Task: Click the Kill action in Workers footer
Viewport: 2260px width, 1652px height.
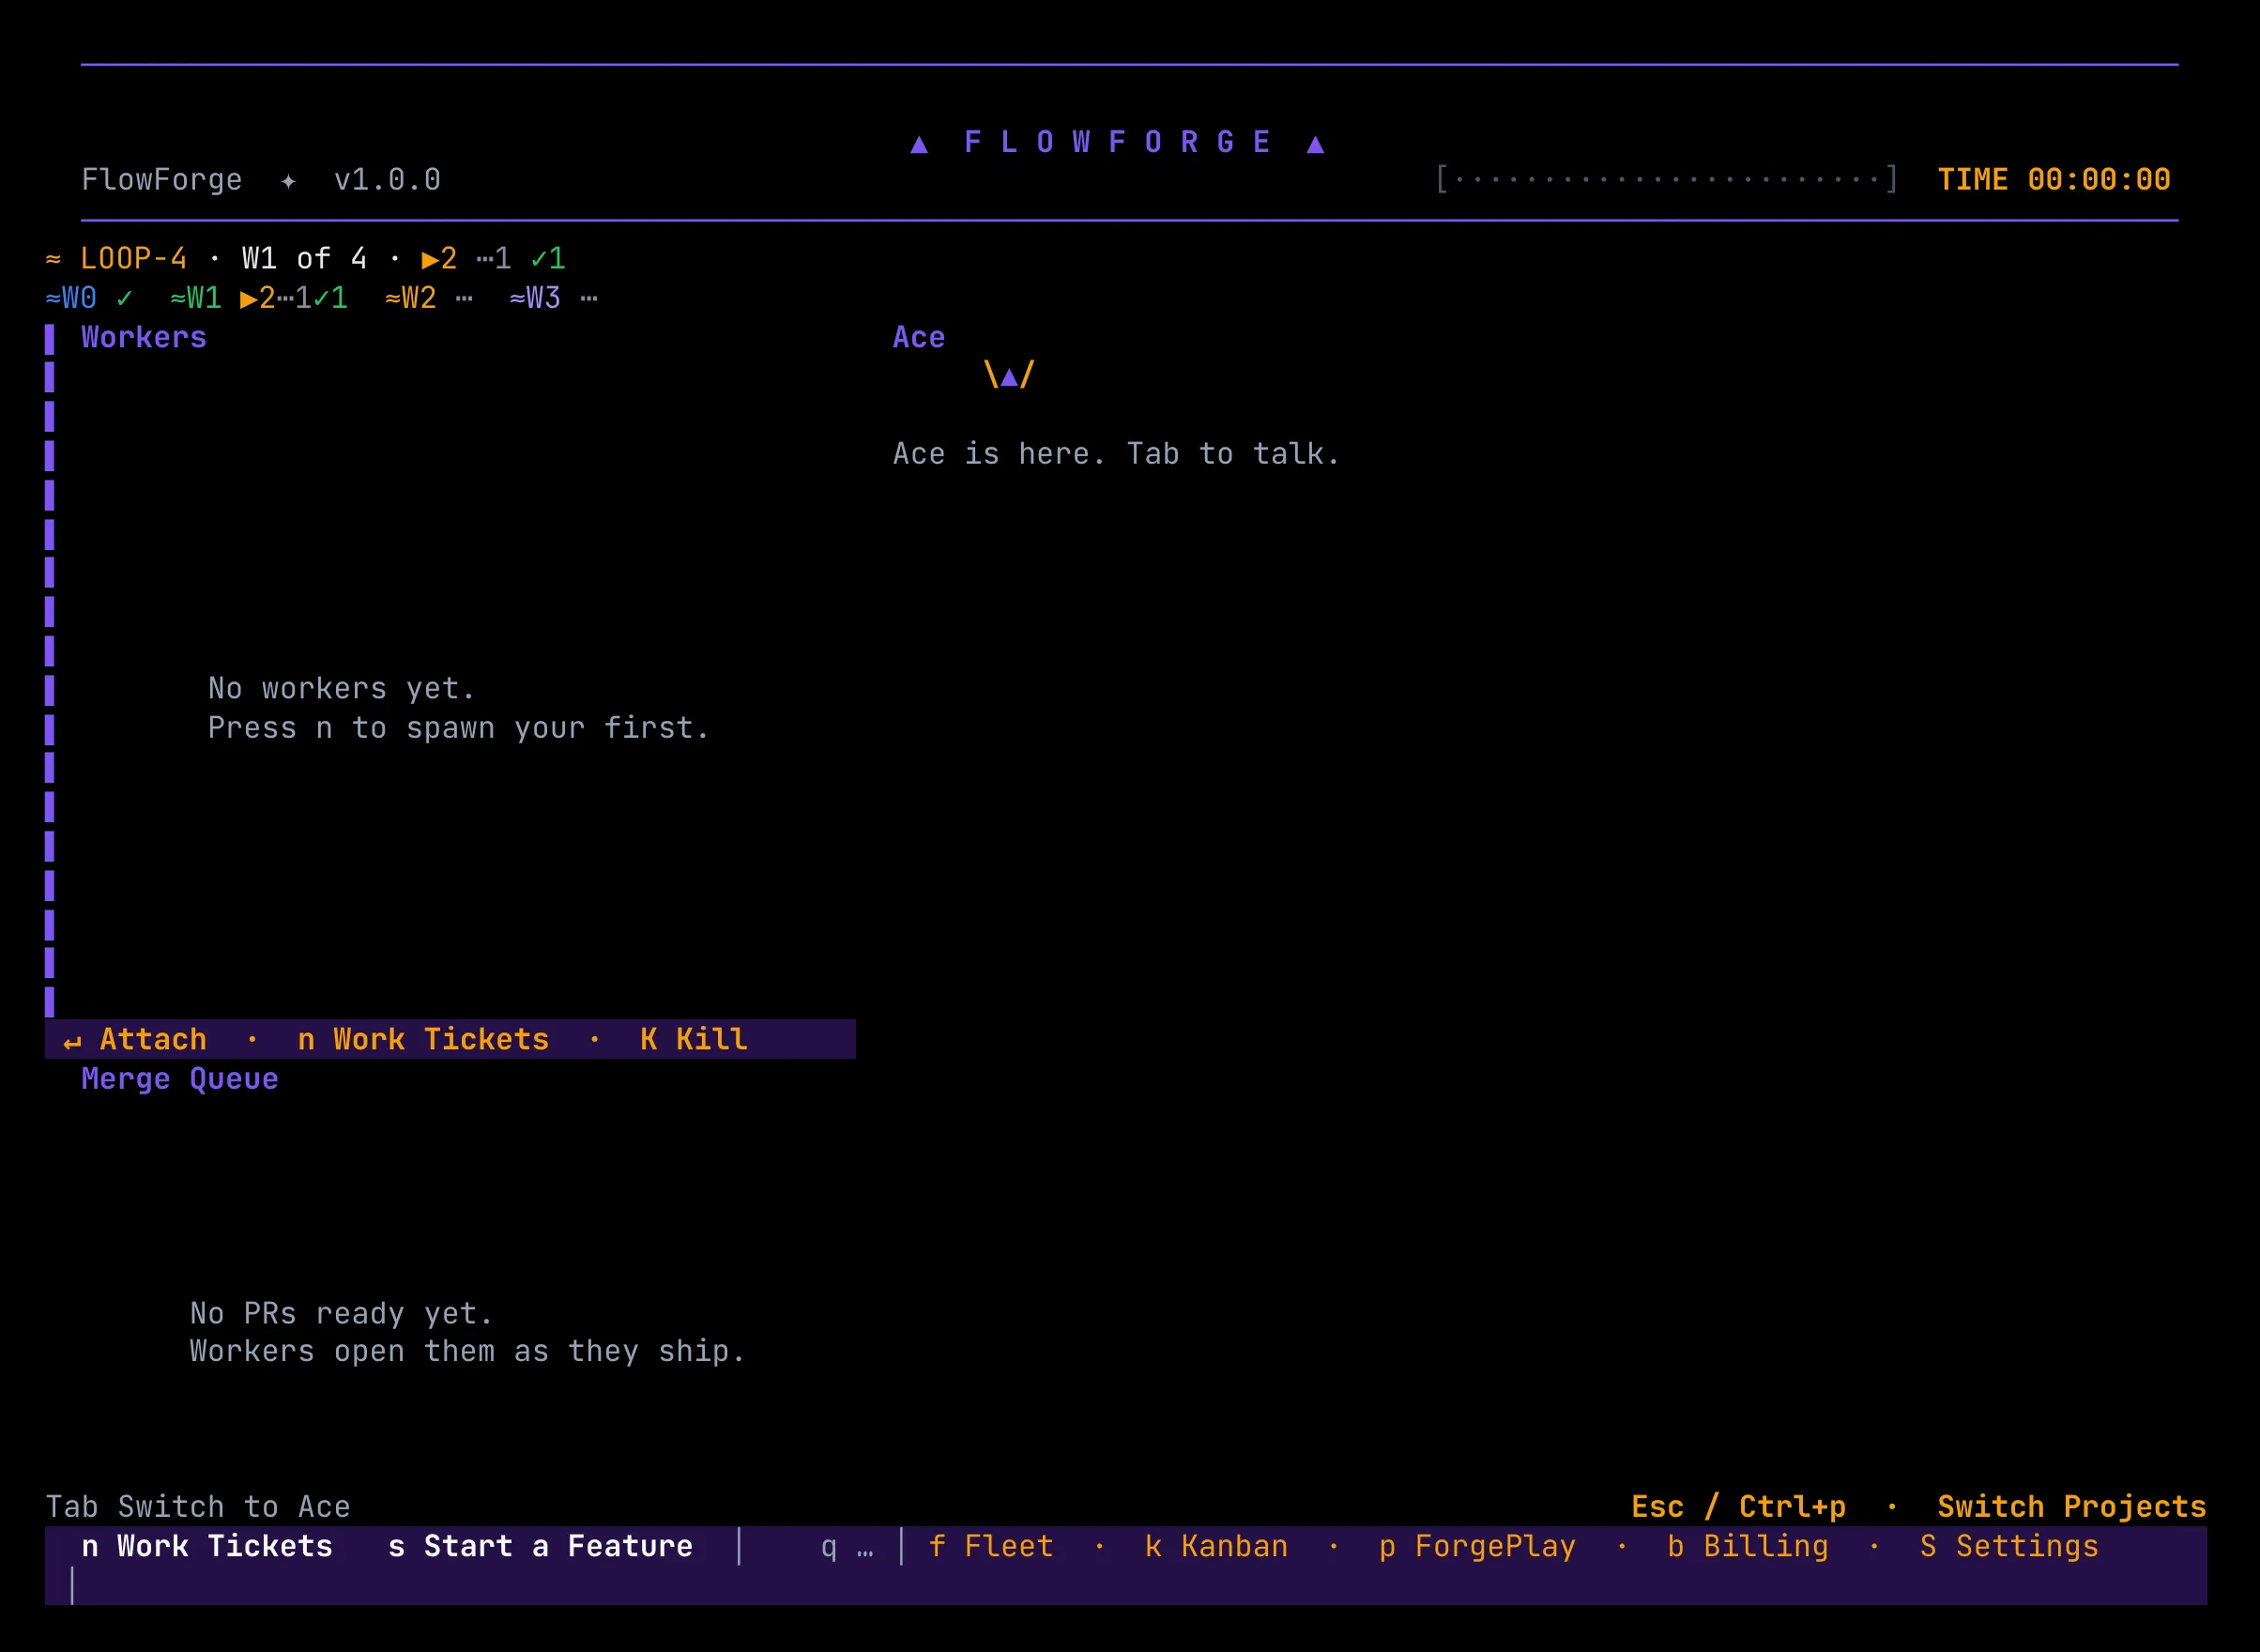Action: (x=694, y=1039)
